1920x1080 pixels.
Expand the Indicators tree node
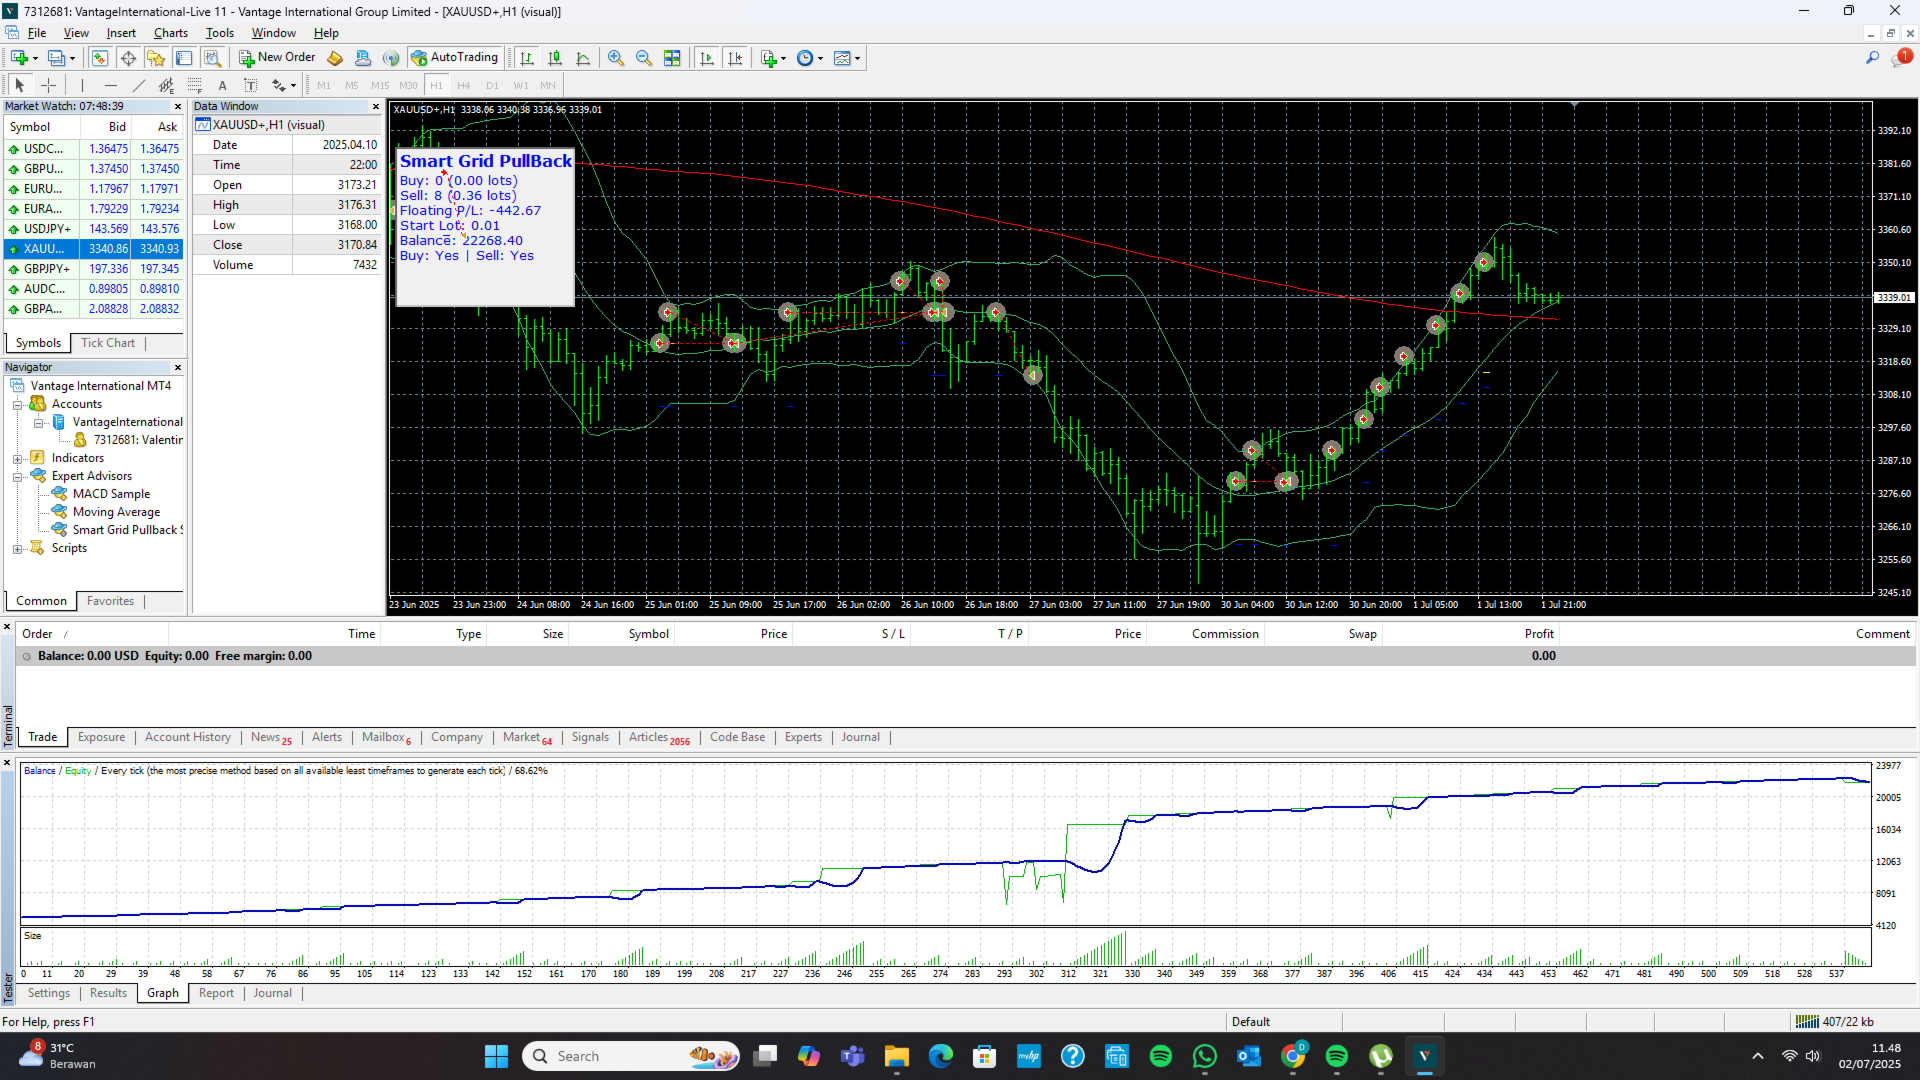17,459
